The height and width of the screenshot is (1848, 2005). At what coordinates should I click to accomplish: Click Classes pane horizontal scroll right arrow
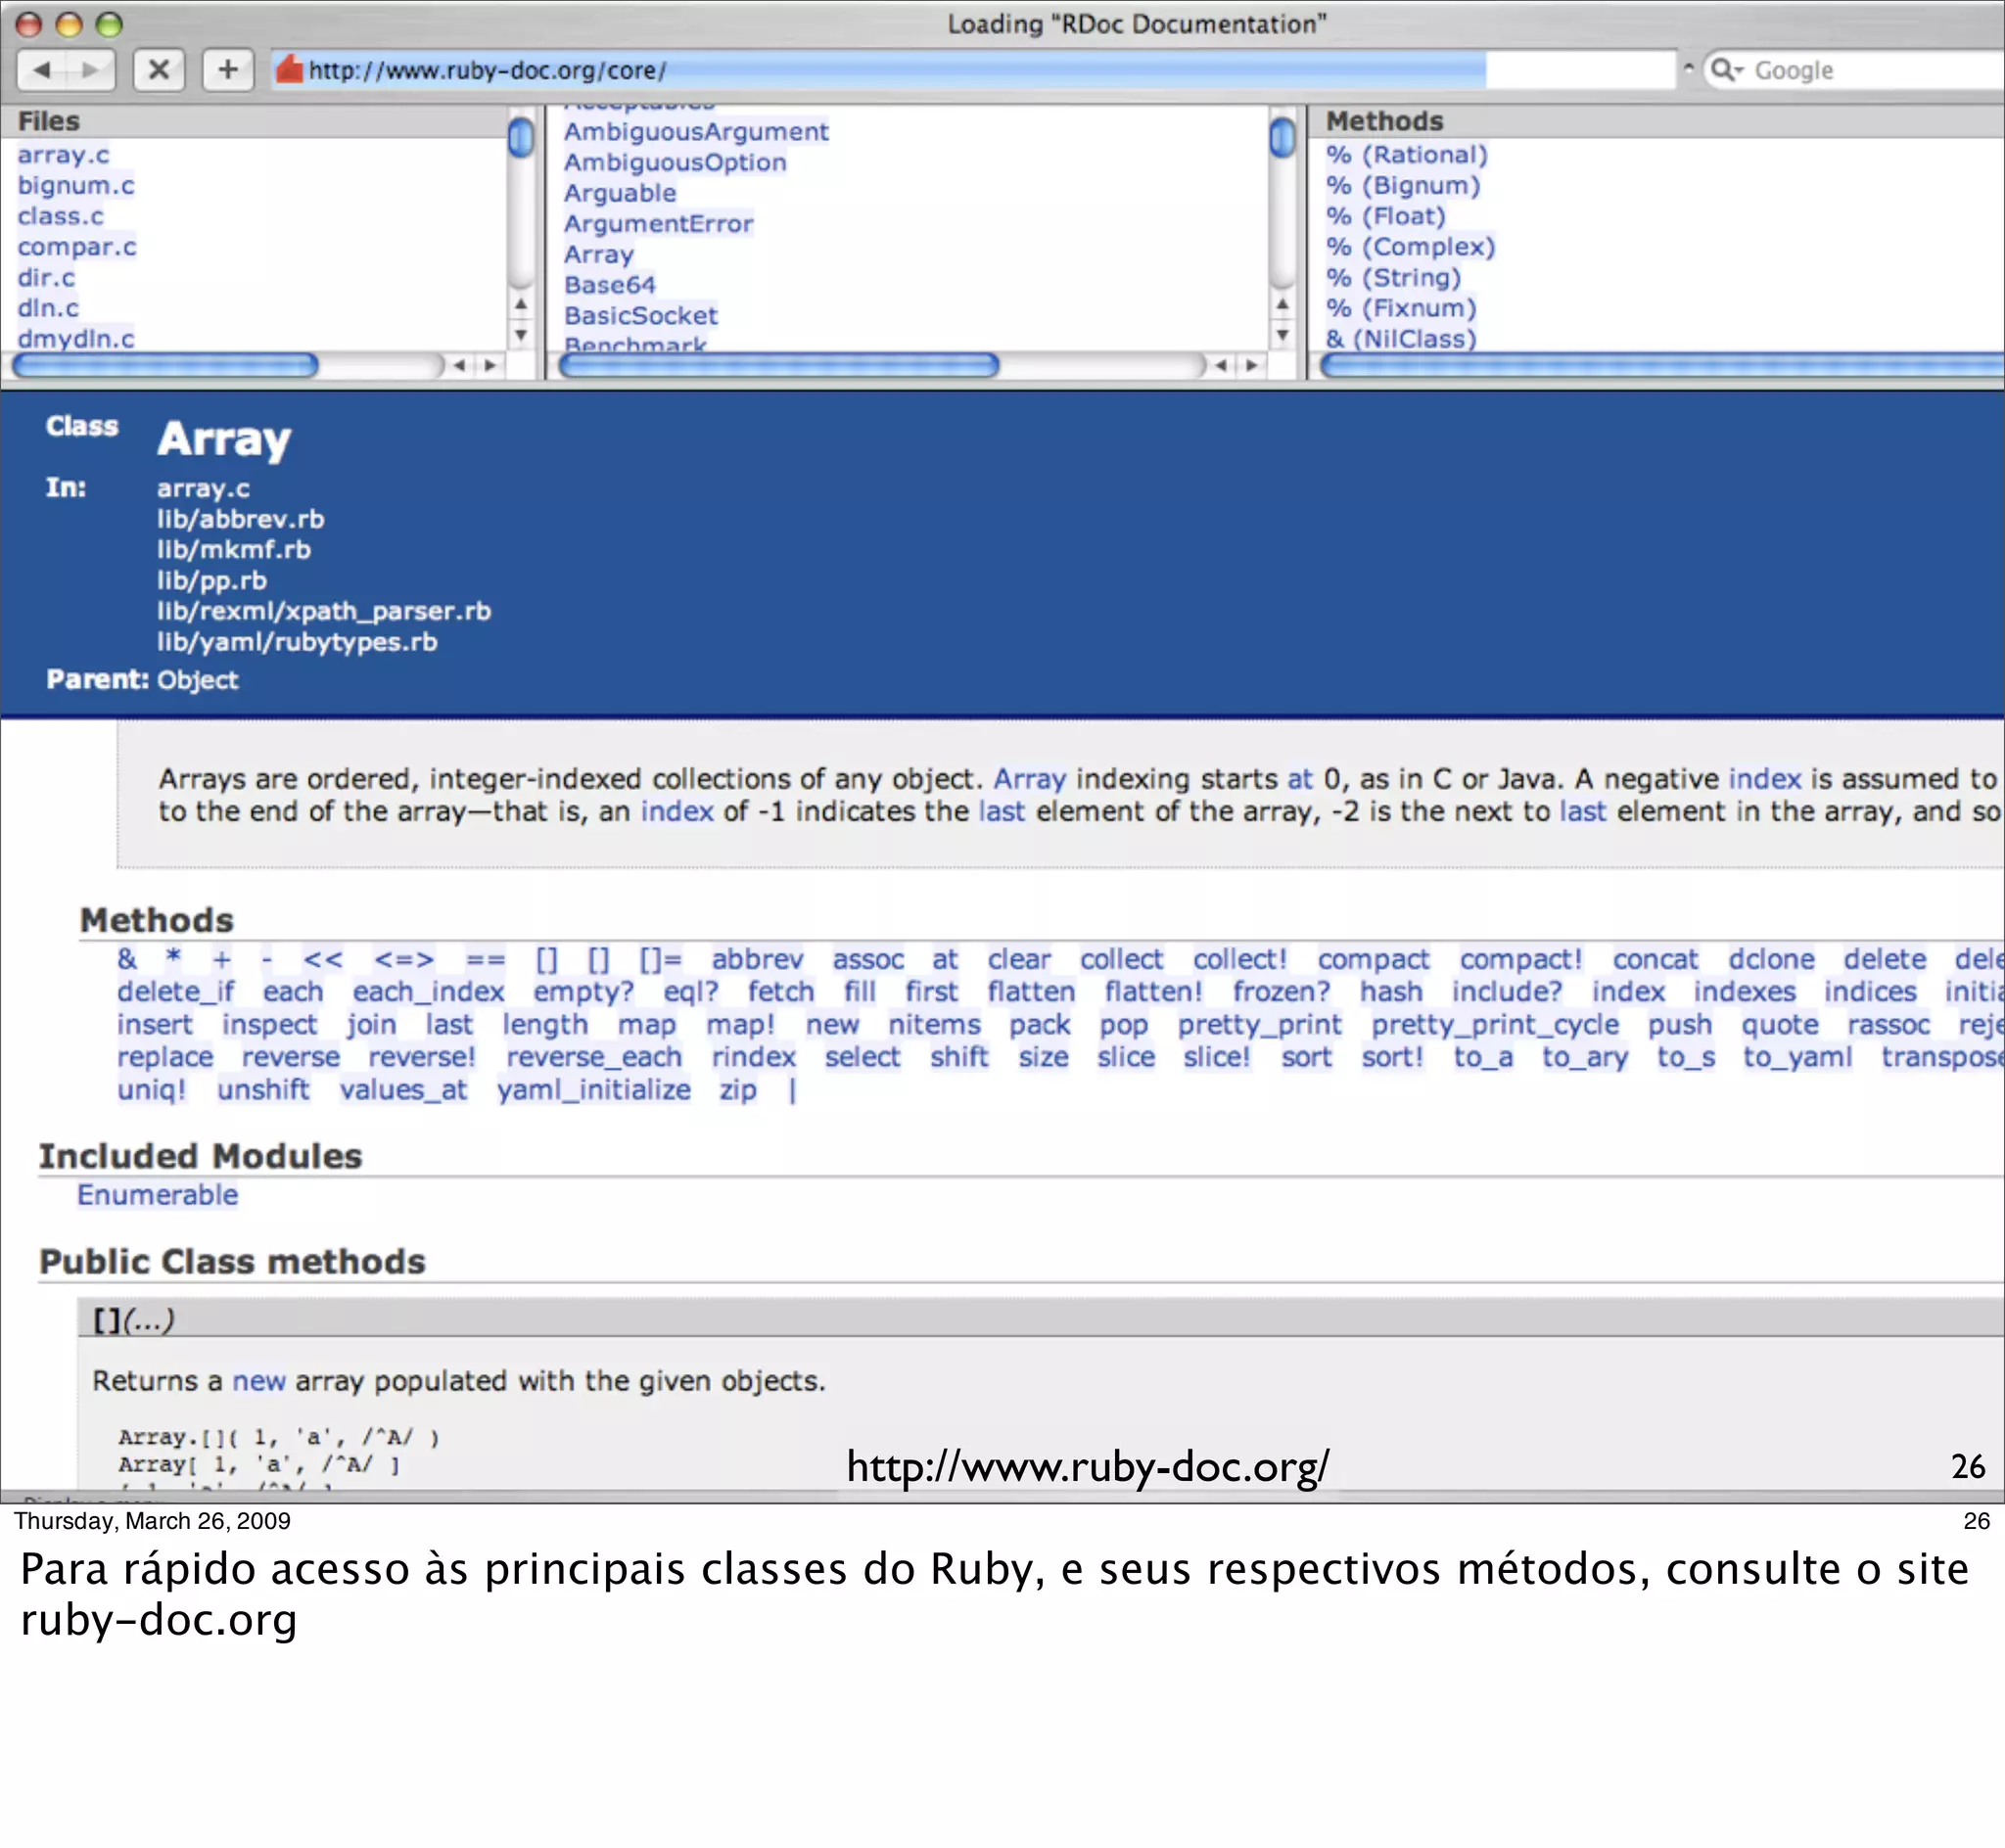coord(1252,366)
